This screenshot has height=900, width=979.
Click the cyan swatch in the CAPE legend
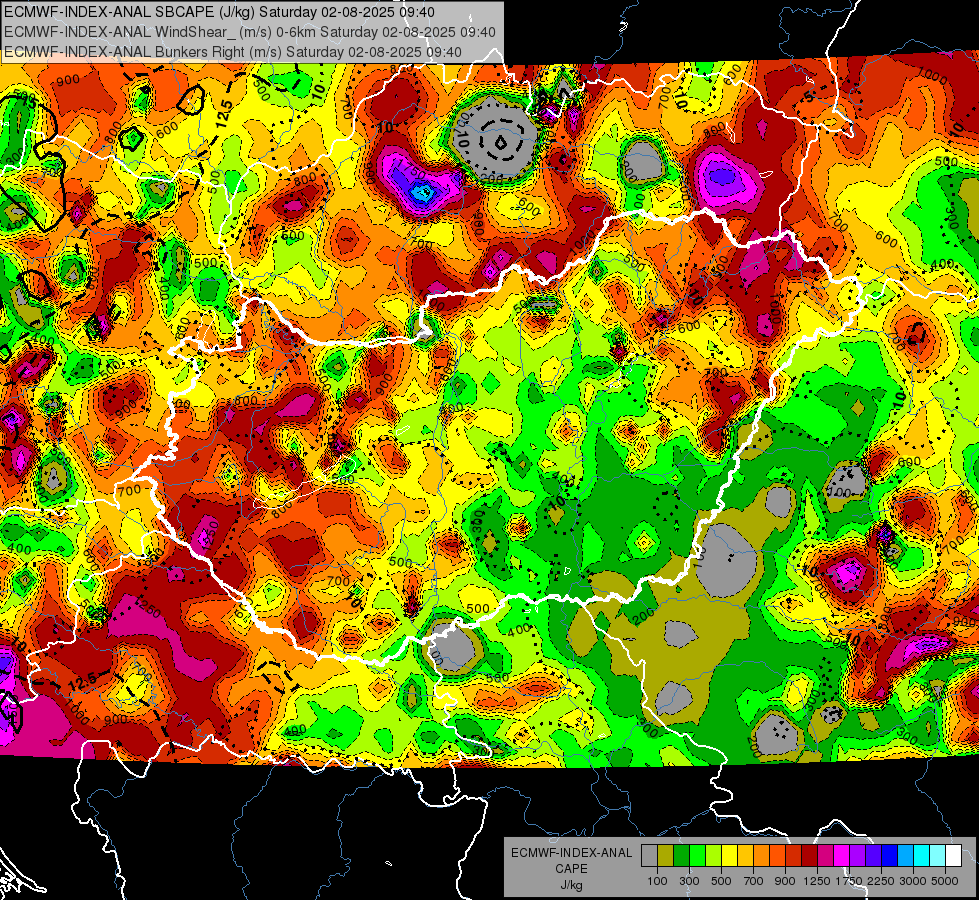[x=922, y=856]
